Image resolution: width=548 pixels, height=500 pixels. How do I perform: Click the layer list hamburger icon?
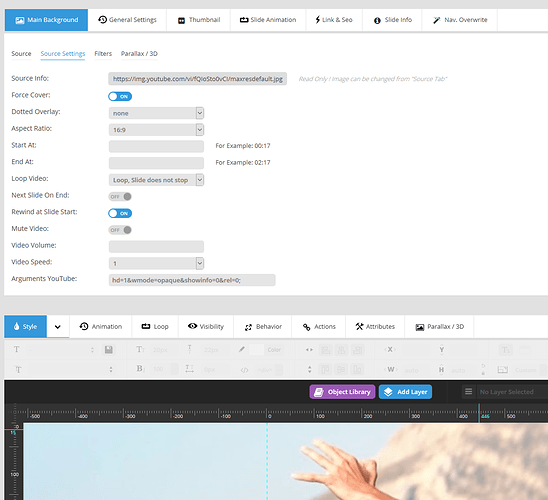coord(469,391)
